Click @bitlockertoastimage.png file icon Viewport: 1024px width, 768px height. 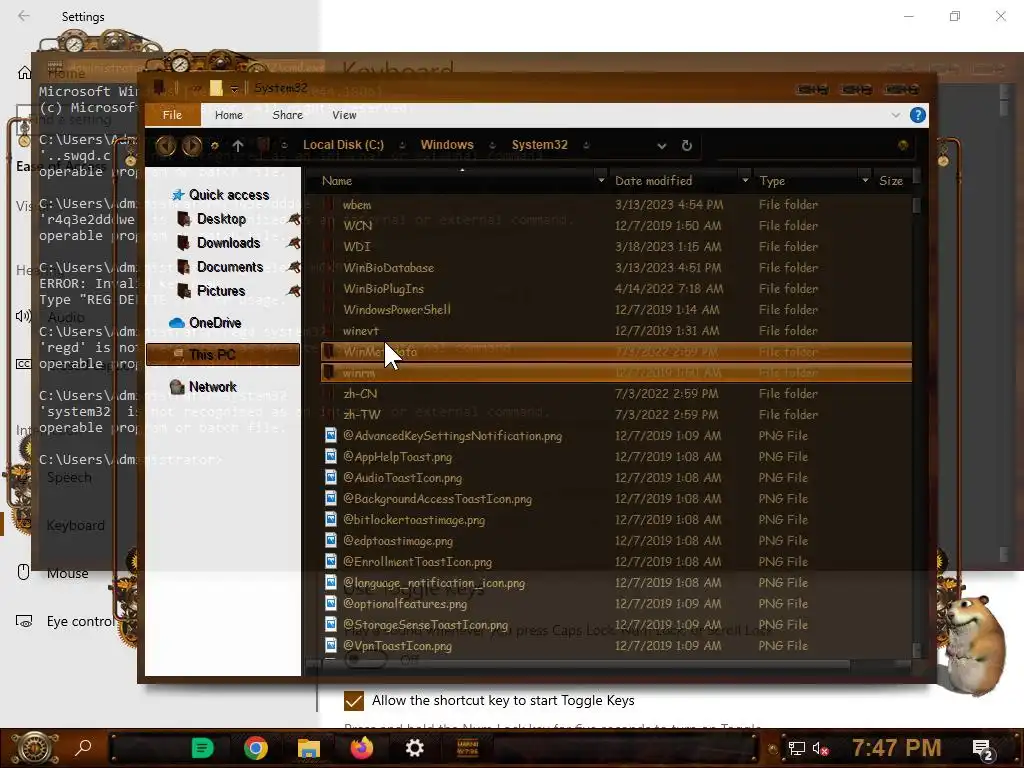[331, 519]
